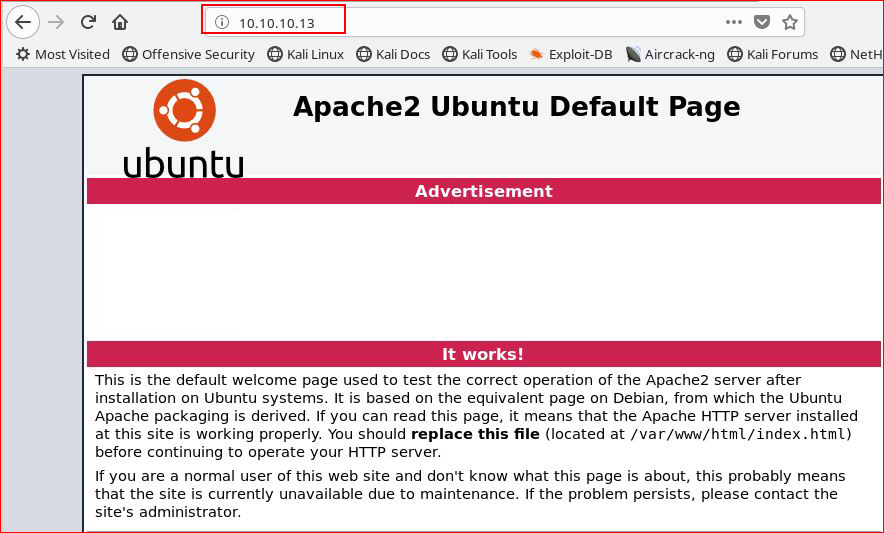Save the page to Pocket
Viewport: 884px width, 533px height.
[x=762, y=23]
